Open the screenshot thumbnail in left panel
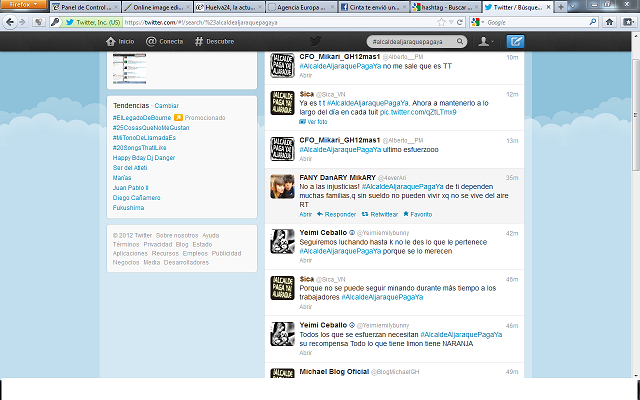Image resolution: width=640 pixels, height=400 pixels. [x=129, y=68]
